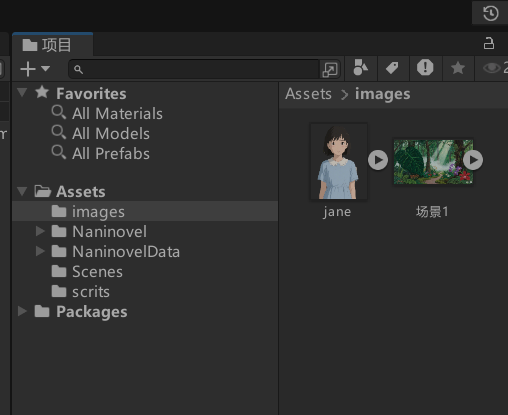Toggle the project panel lock icon
Image resolution: width=508 pixels, height=415 pixels.
click(x=489, y=44)
